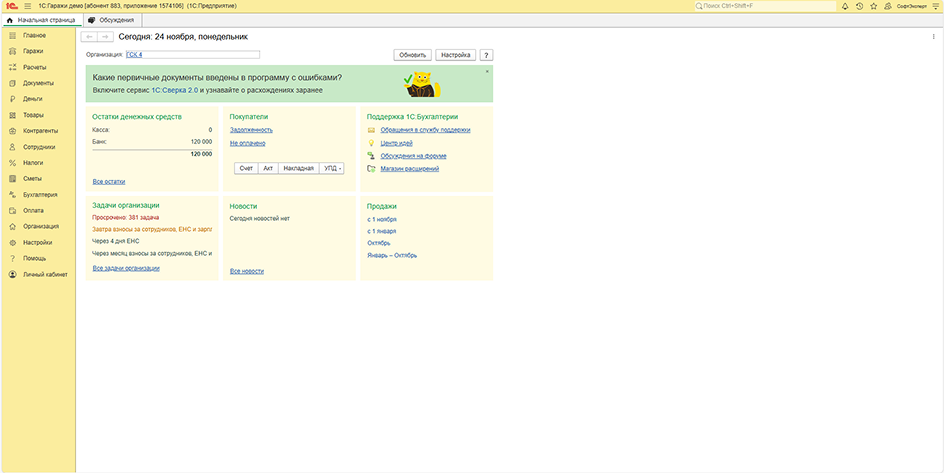The width and height of the screenshot is (944, 473).
Task: Close the green 1С:Сверка banner
Action: tap(487, 71)
